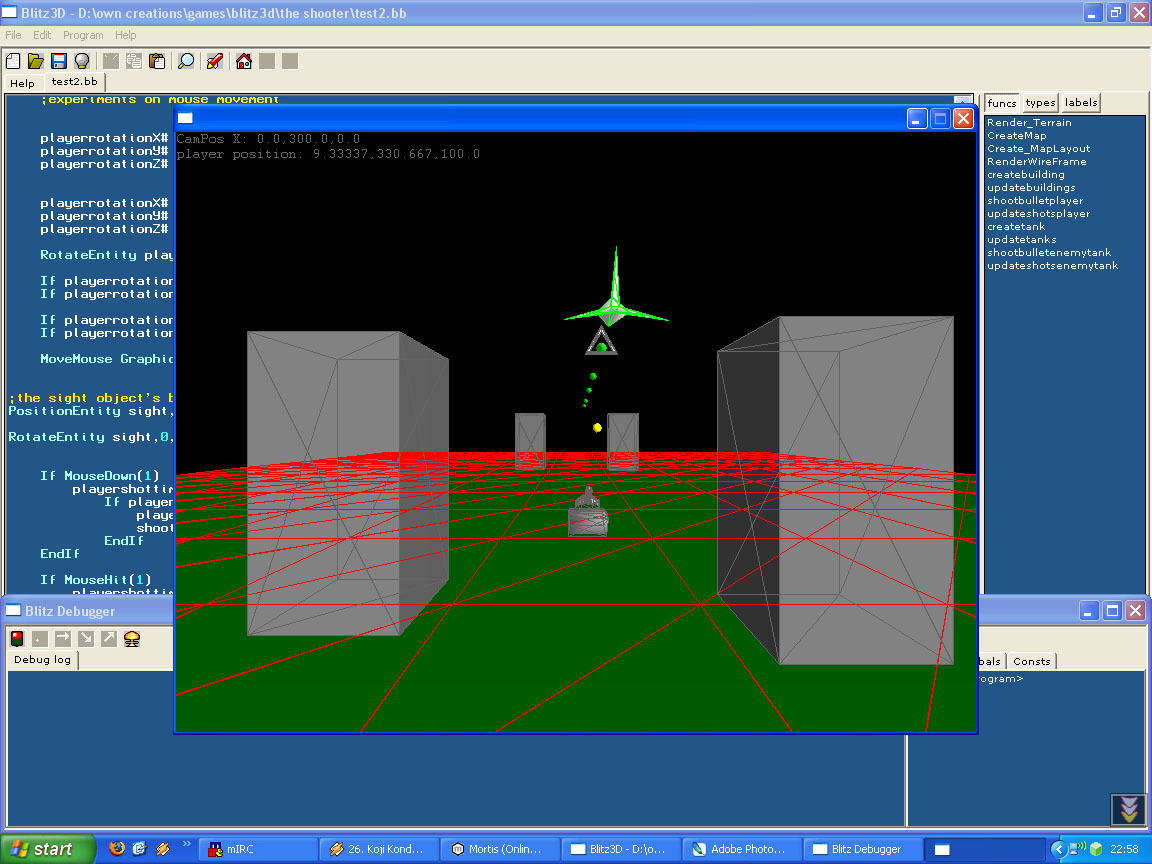1152x864 pixels.
Task: Open the File menu
Action: point(13,35)
